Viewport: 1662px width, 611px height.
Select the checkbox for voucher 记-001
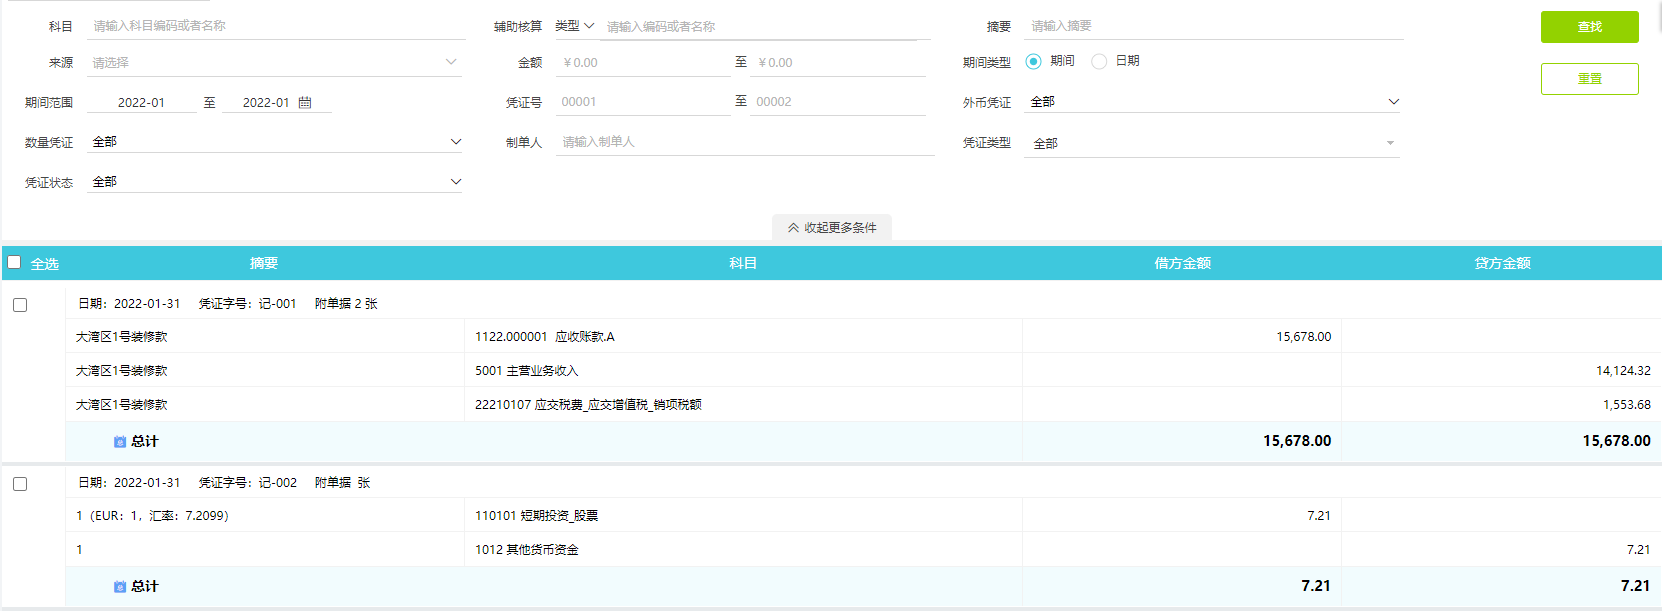point(20,305)
